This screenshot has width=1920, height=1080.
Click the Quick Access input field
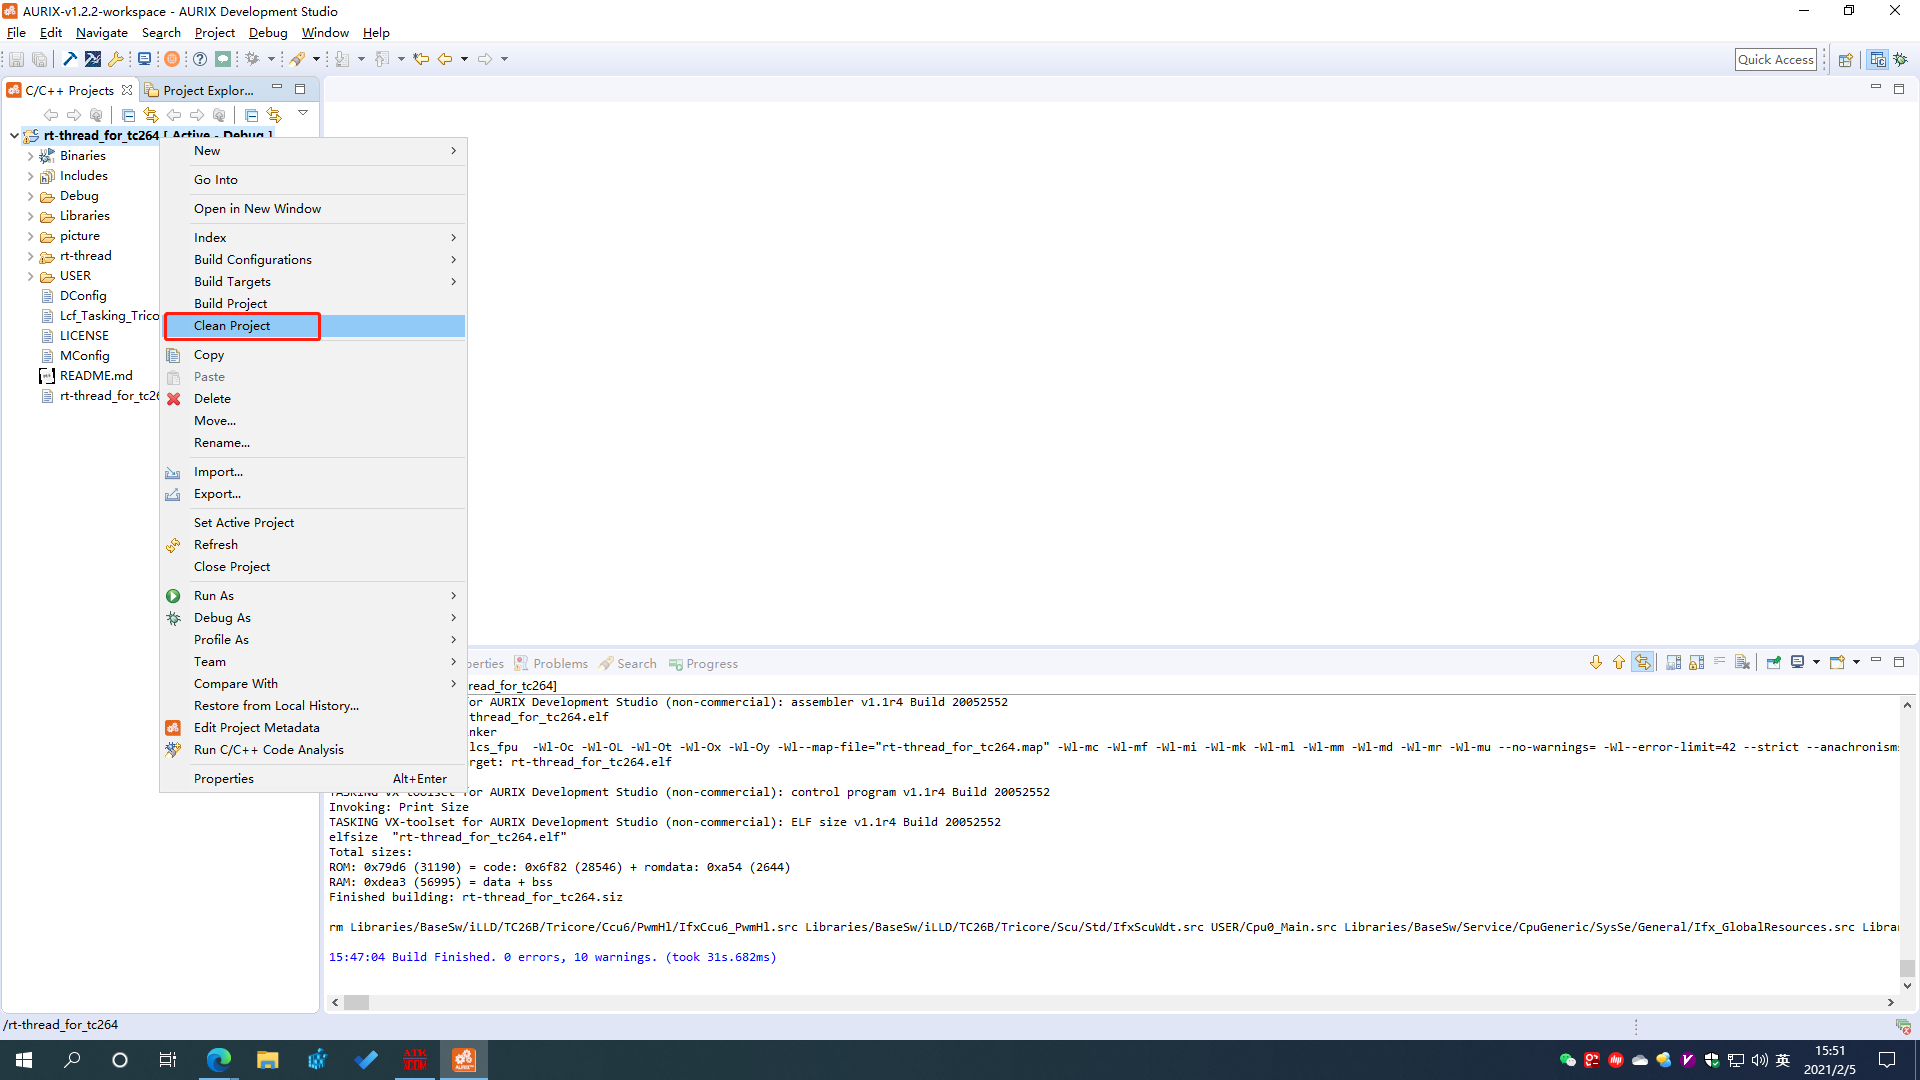click(x=1776, y=59)
